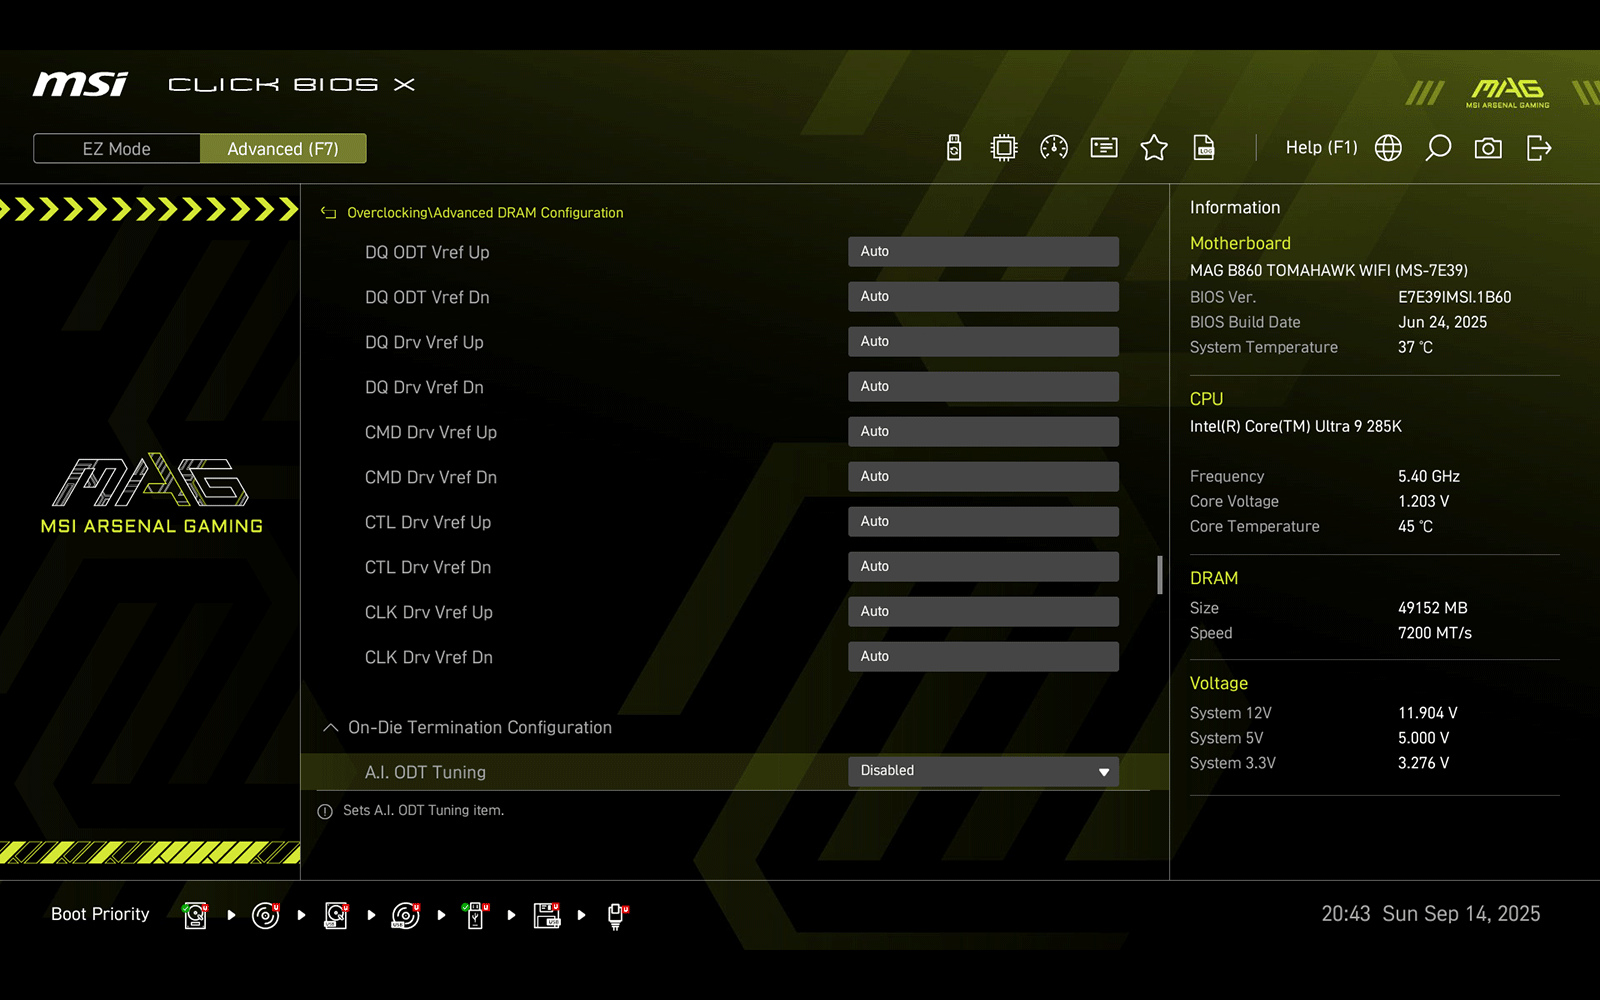Click System 12V value 11.904 V
The width and height of the screenshot is (1600, 1000).
coord(1428,713)
